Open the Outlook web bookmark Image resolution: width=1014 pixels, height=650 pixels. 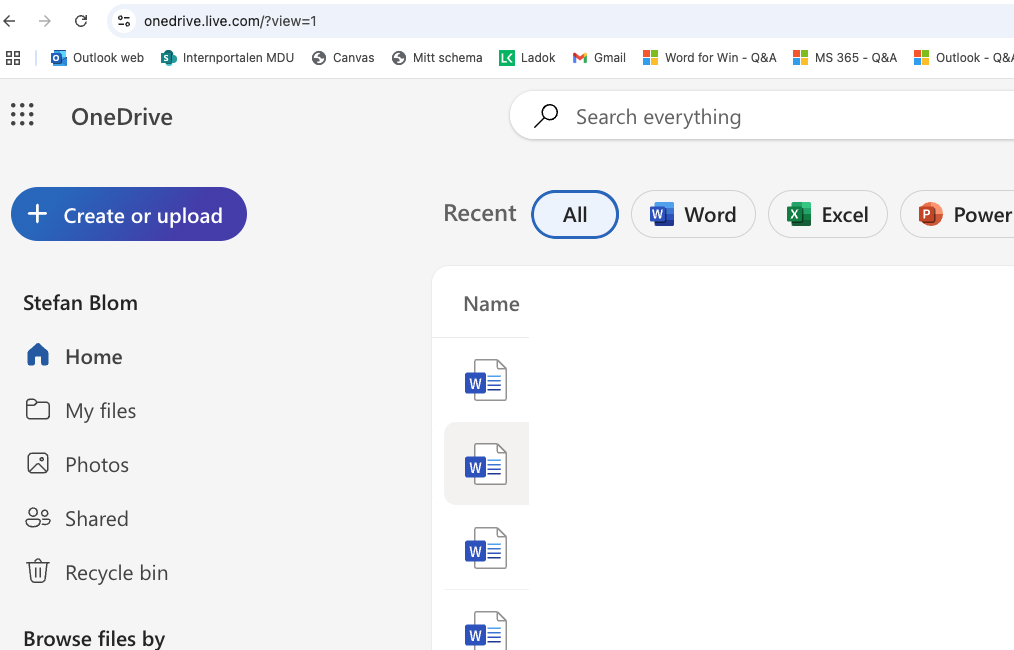pos(97,58)
